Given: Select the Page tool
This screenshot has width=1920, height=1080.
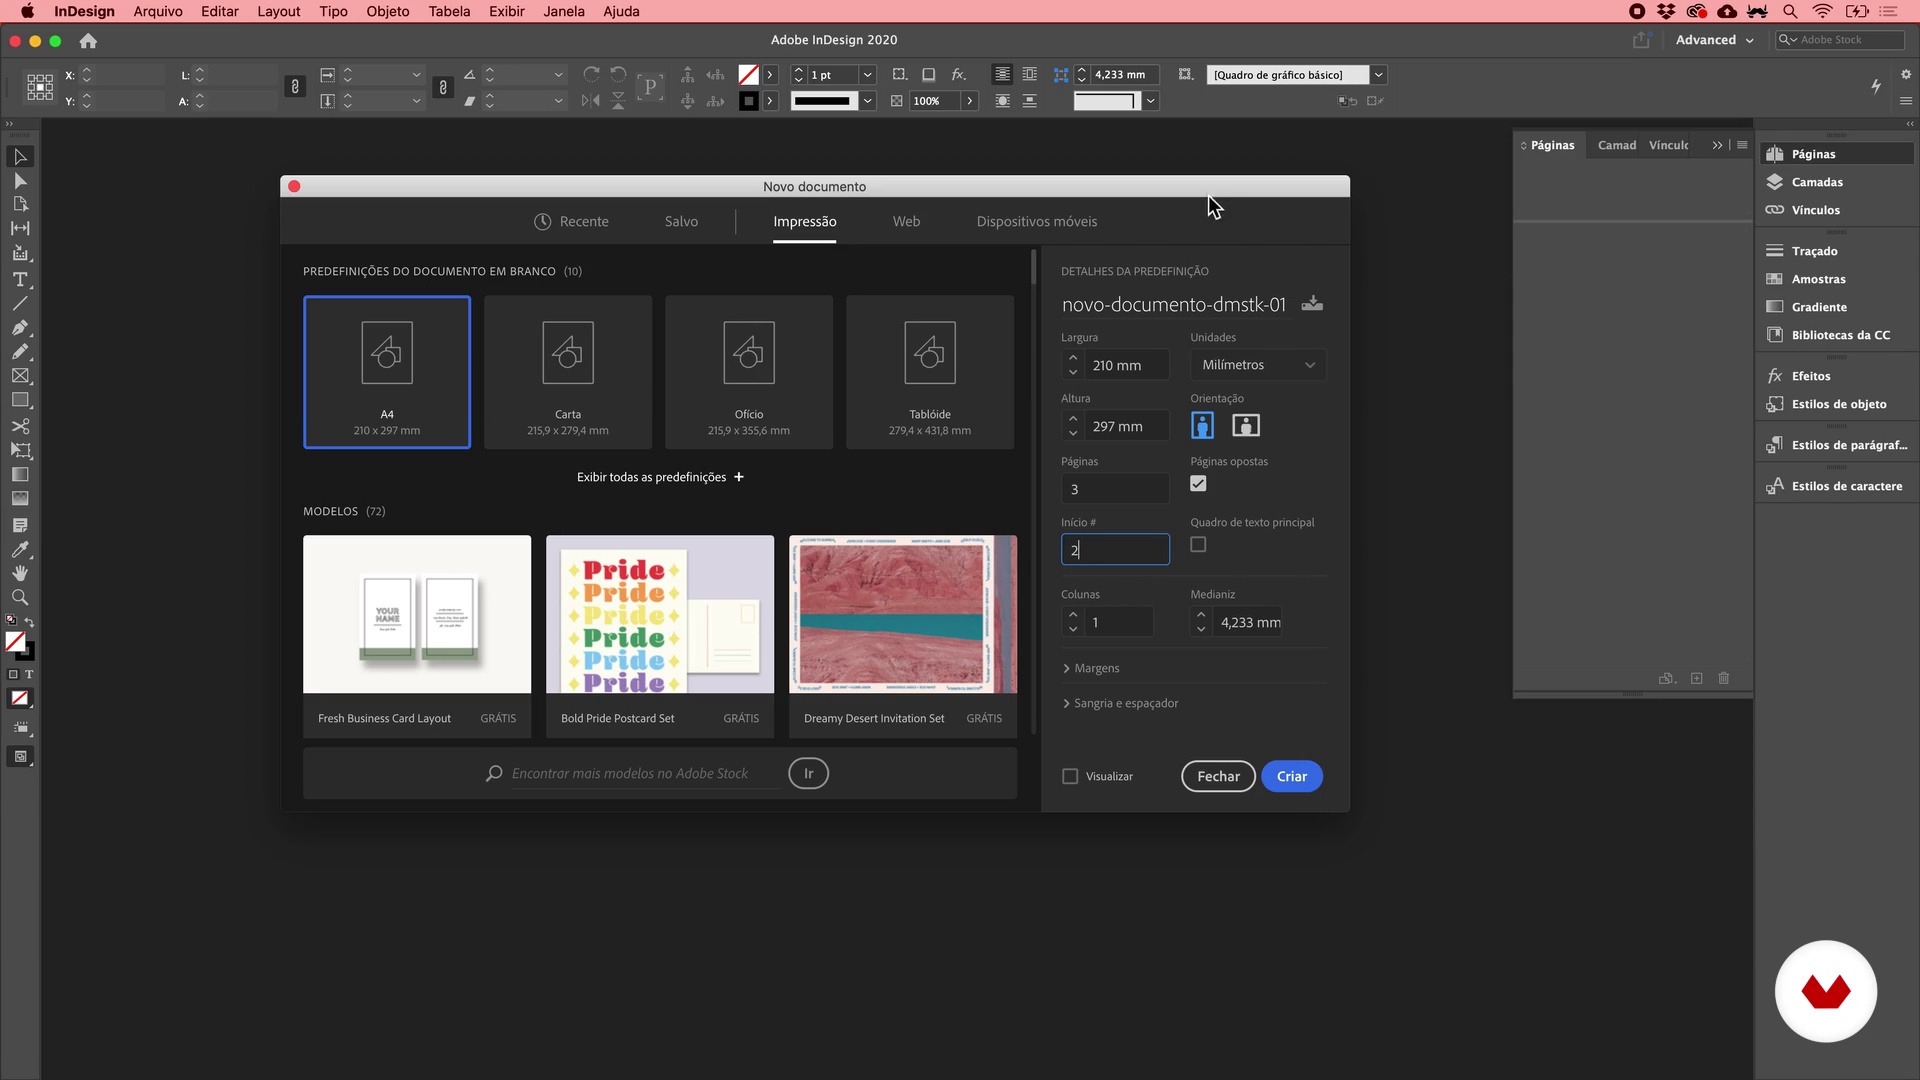Looking at the screenshot, I should click(20, 204).
